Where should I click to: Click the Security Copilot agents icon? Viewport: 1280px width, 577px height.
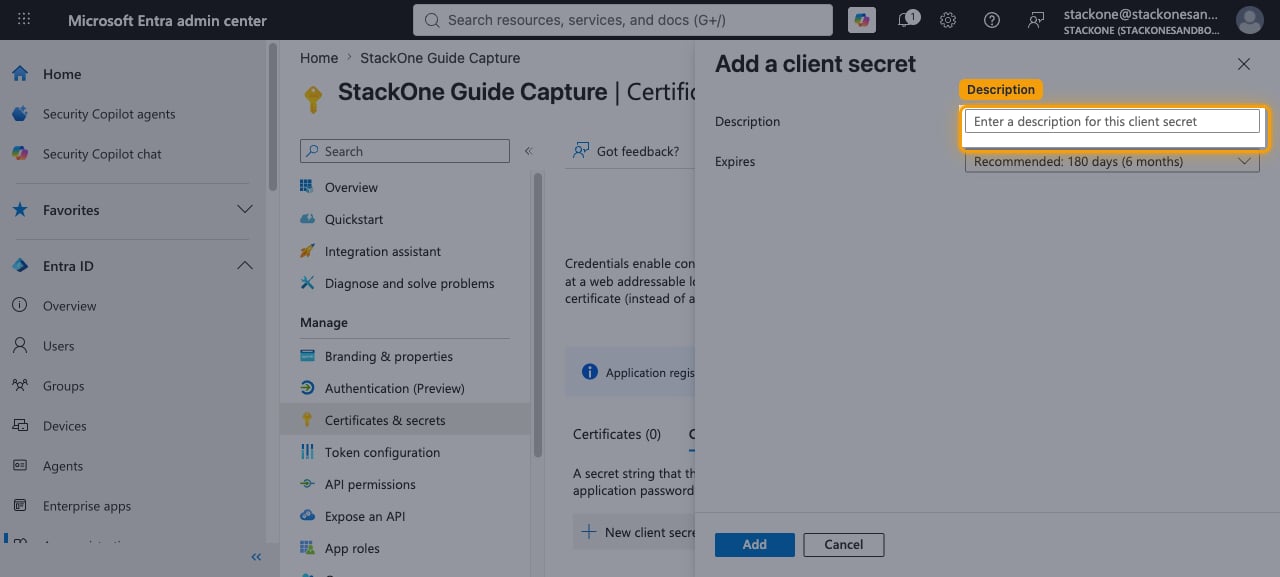click(x=19, y=114)
